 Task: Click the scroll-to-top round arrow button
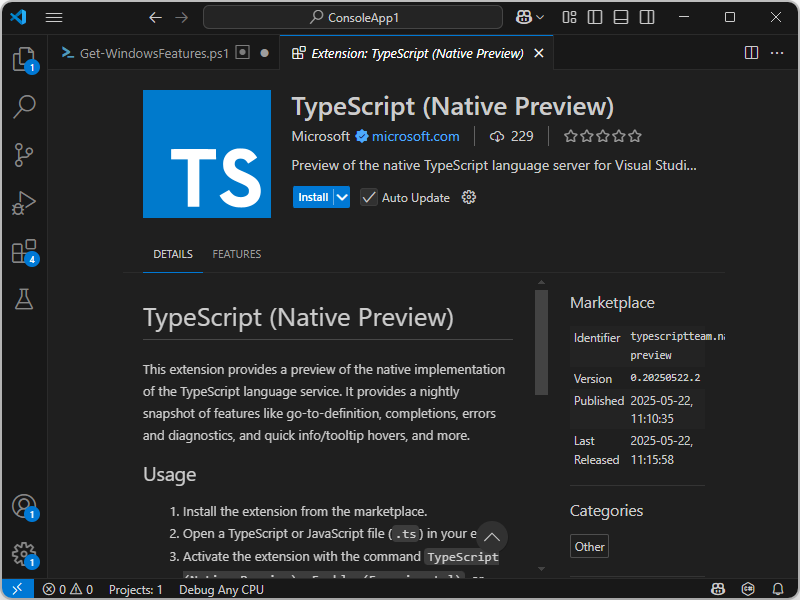pyautogui.click(x=492, y=537)
